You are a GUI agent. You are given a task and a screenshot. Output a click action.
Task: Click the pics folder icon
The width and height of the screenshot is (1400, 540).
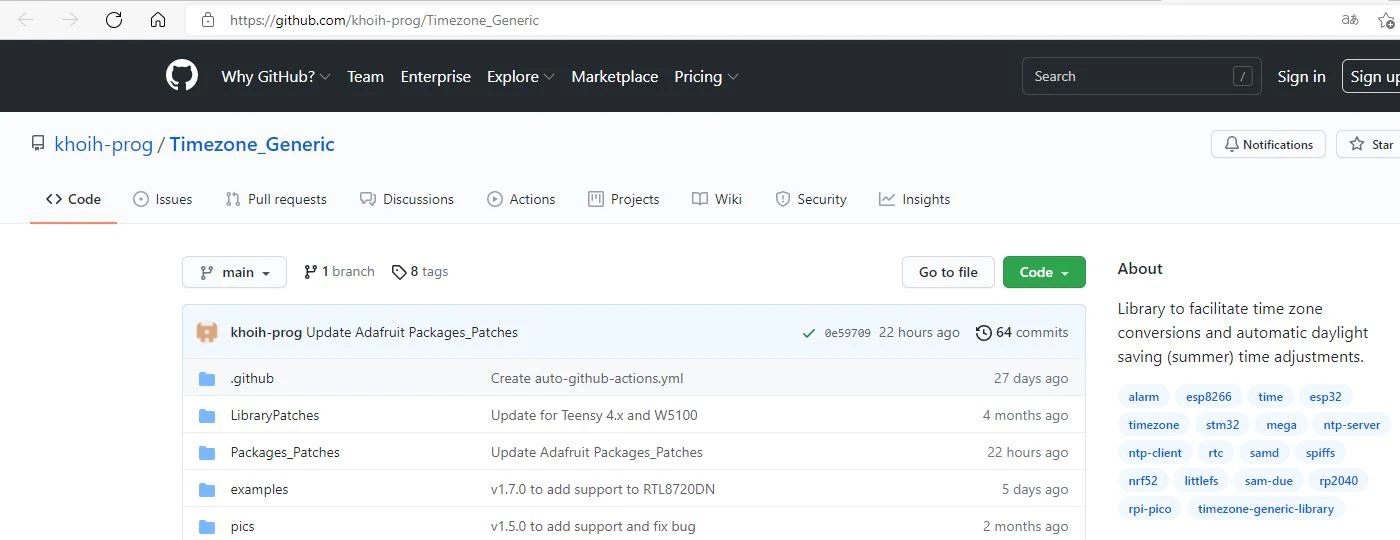tap(207, 527)
